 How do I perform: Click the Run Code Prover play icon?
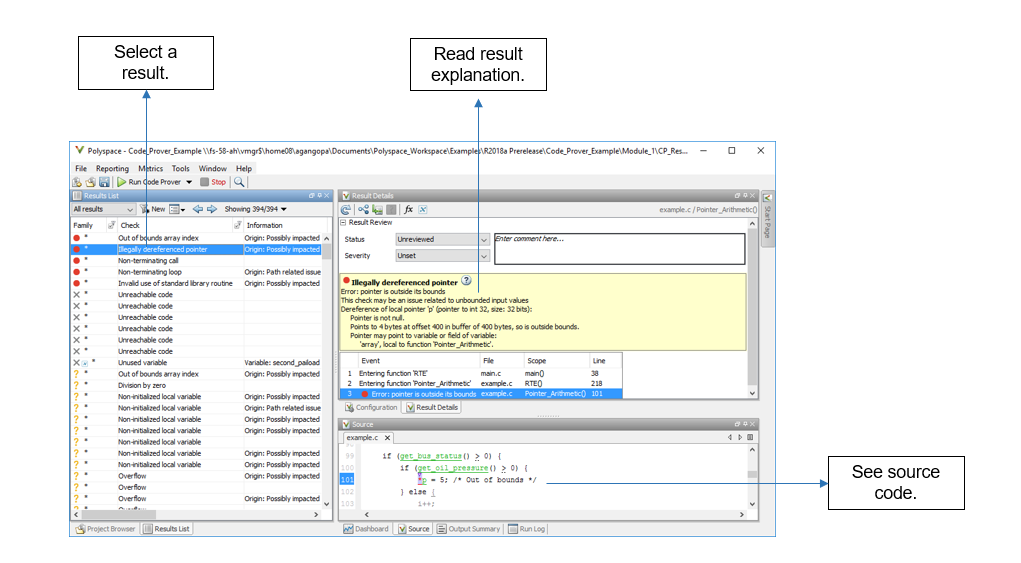(x=121, y=183)
